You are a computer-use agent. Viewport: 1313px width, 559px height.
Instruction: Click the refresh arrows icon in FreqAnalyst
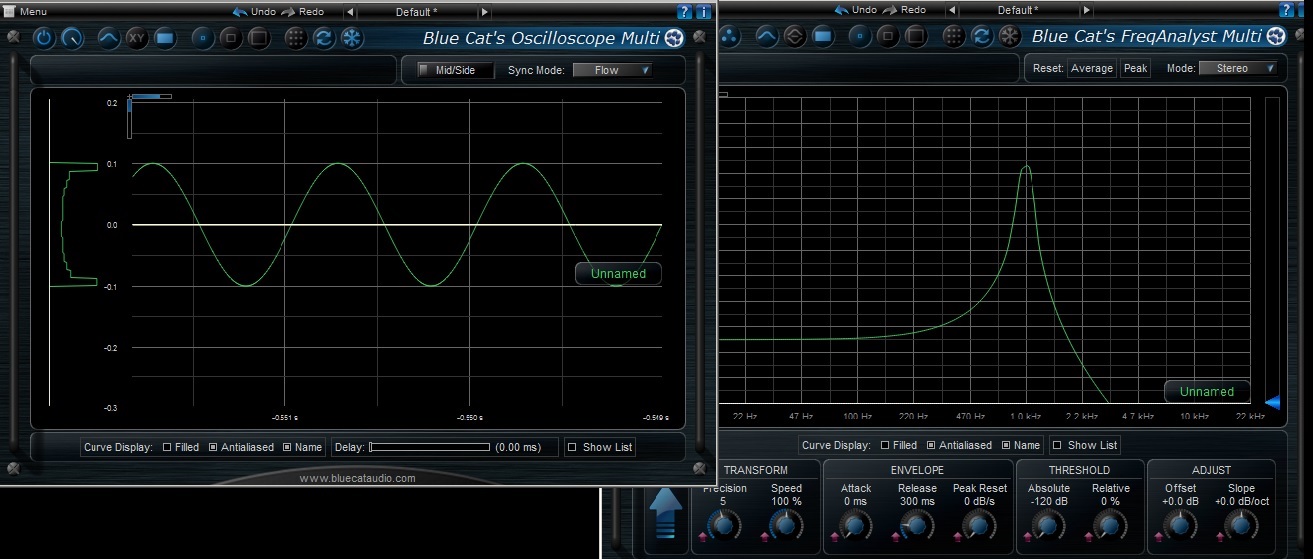point(982,37)
